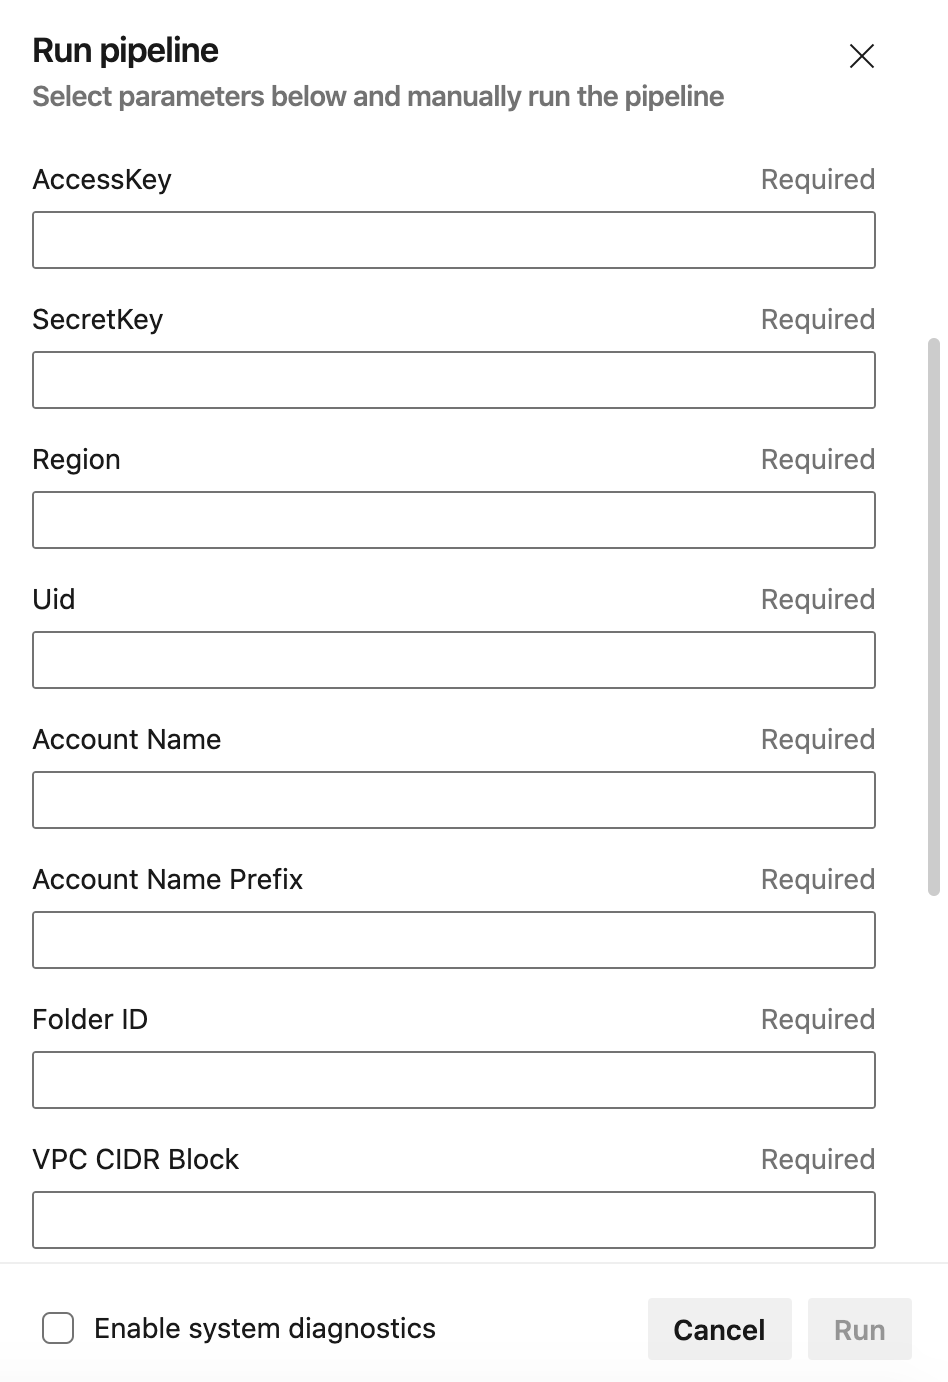
Task: Click the Region field label
Action: click(x=76, y=460)
